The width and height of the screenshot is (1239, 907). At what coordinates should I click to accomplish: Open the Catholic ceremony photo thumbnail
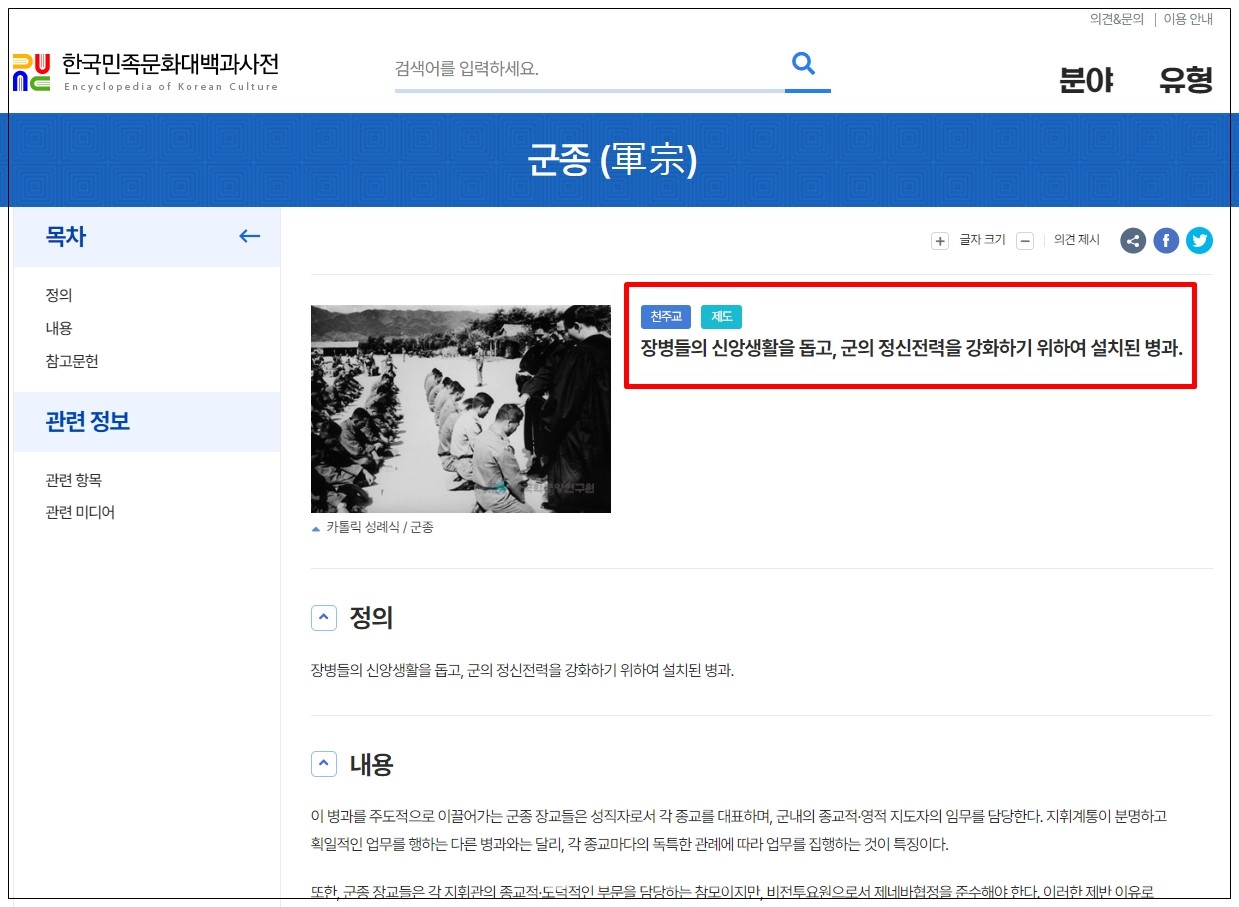(x=460, y=409)
